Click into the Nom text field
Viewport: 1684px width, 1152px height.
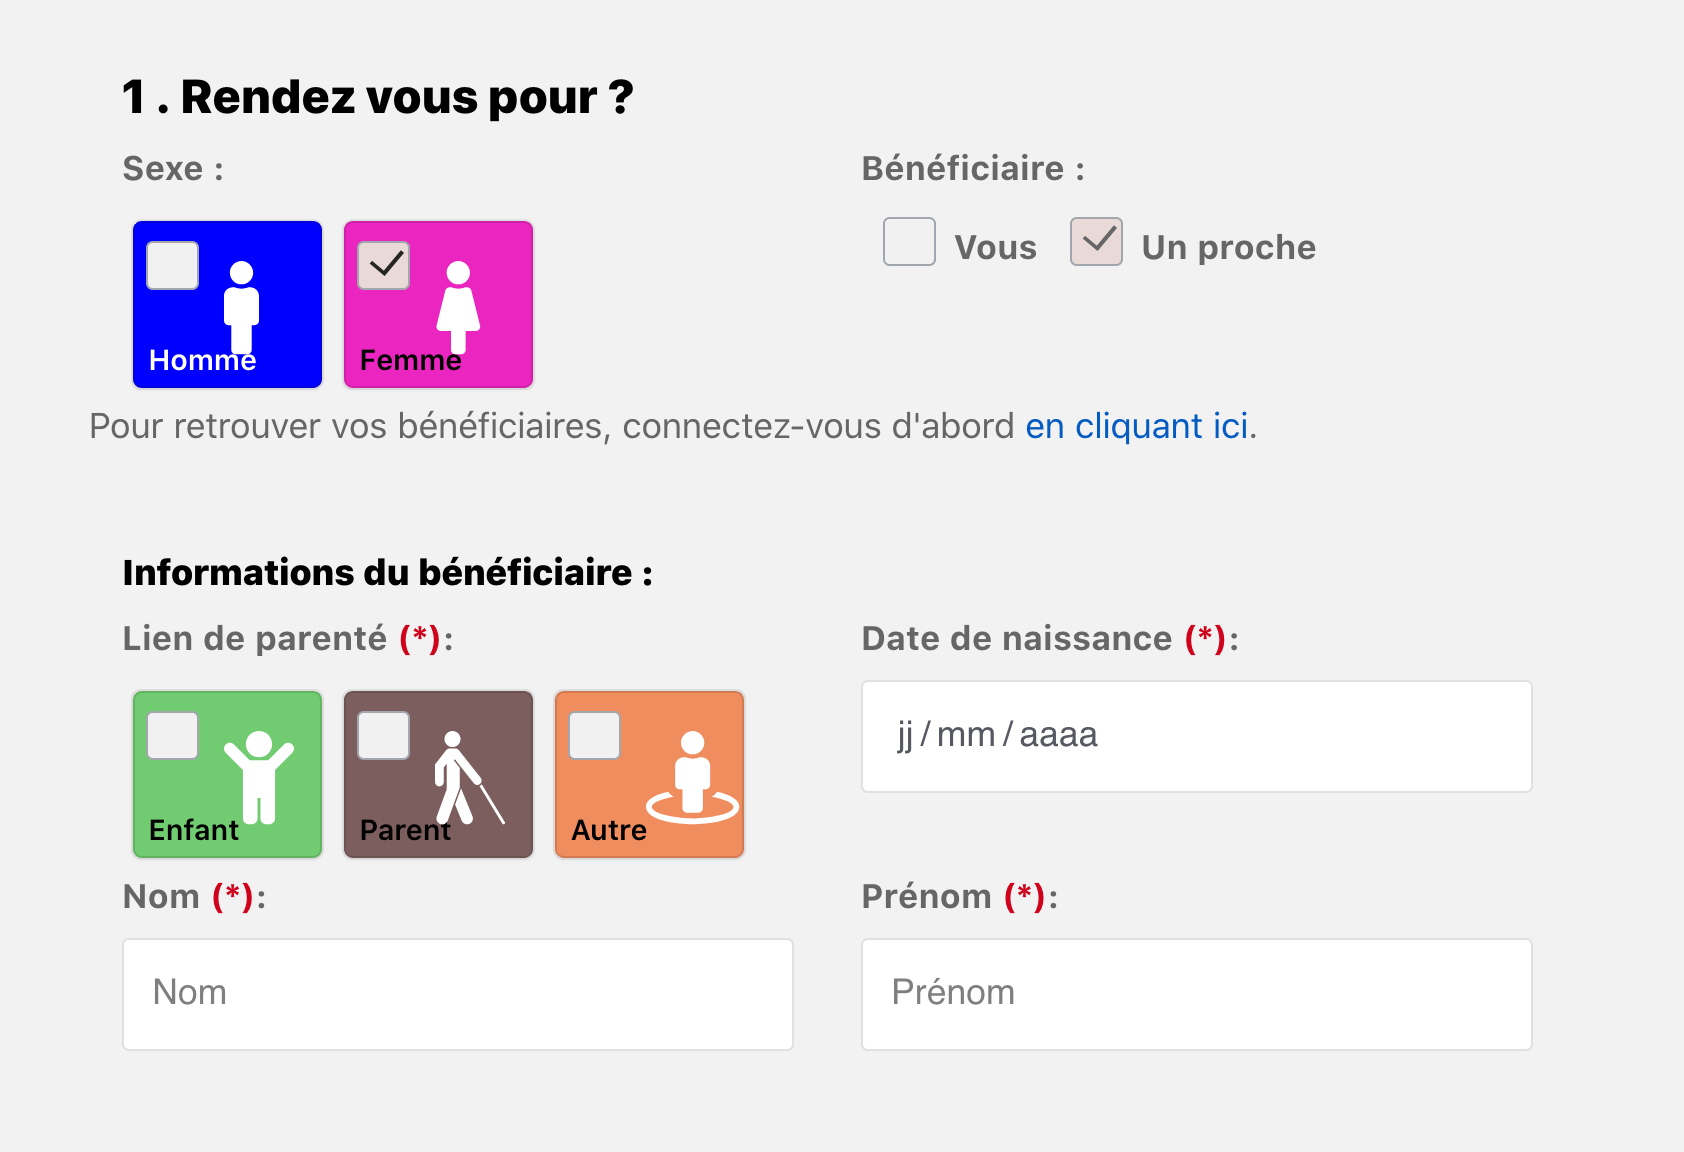[x=457, y=994]
